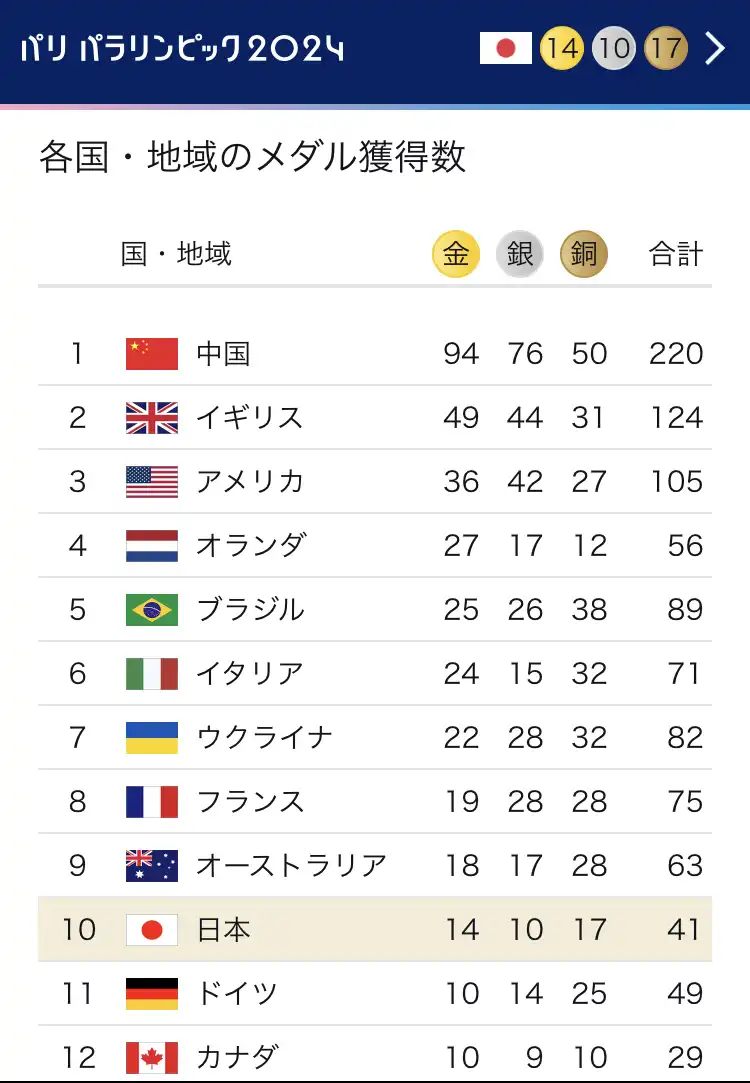Screen dimensions: 750x1083
Task: Select the 中国 row flag
Action: 152,354
